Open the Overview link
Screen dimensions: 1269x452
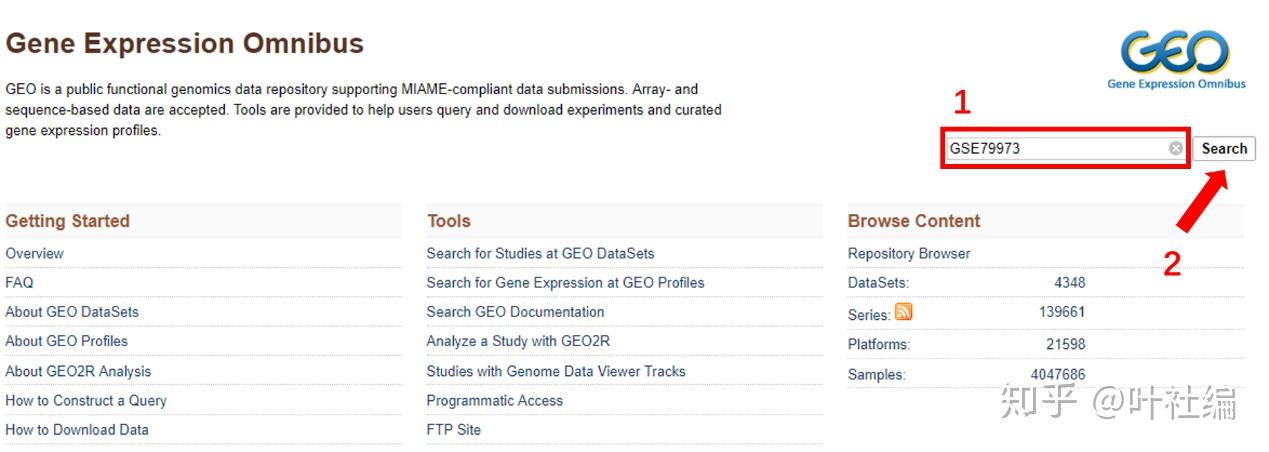pyautogui.click(x=34, y=254)
